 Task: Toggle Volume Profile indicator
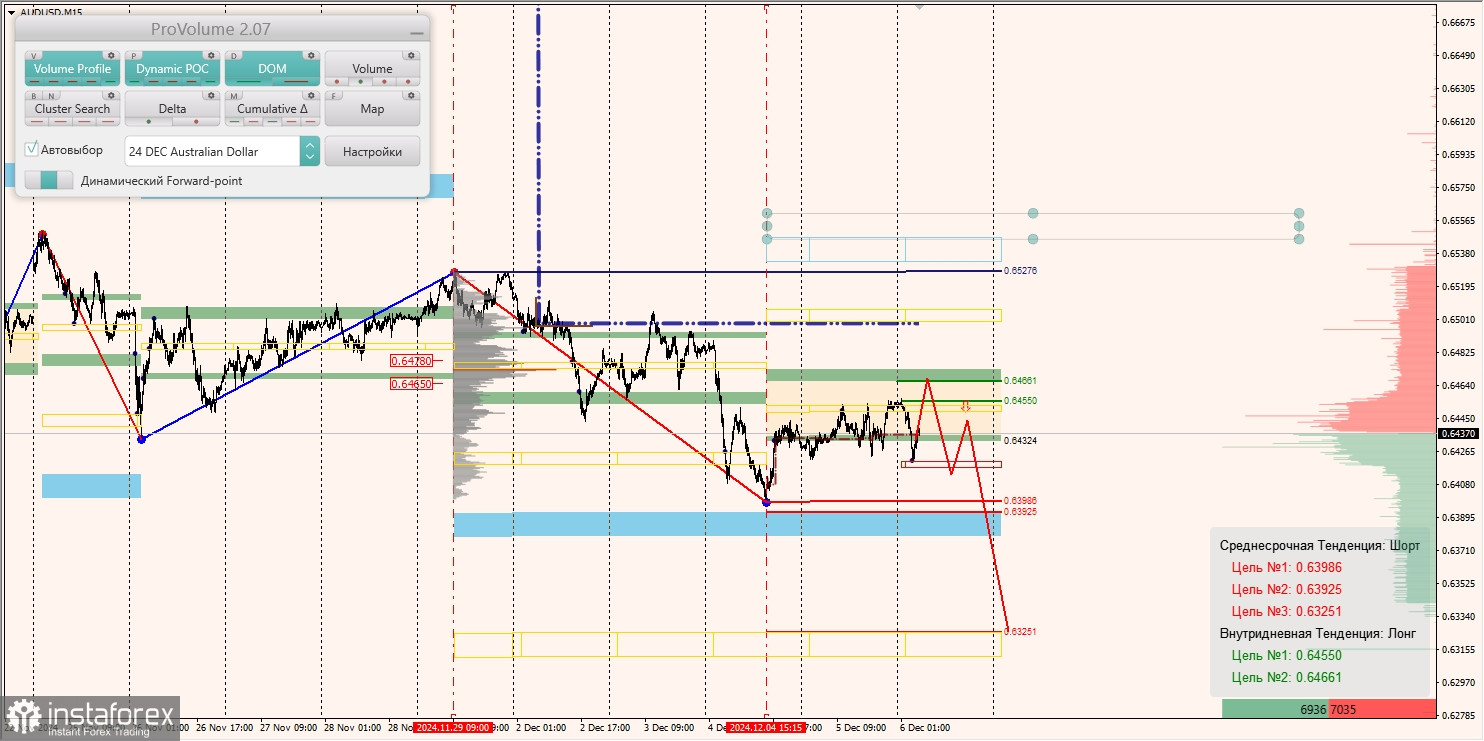coord(72,69)
